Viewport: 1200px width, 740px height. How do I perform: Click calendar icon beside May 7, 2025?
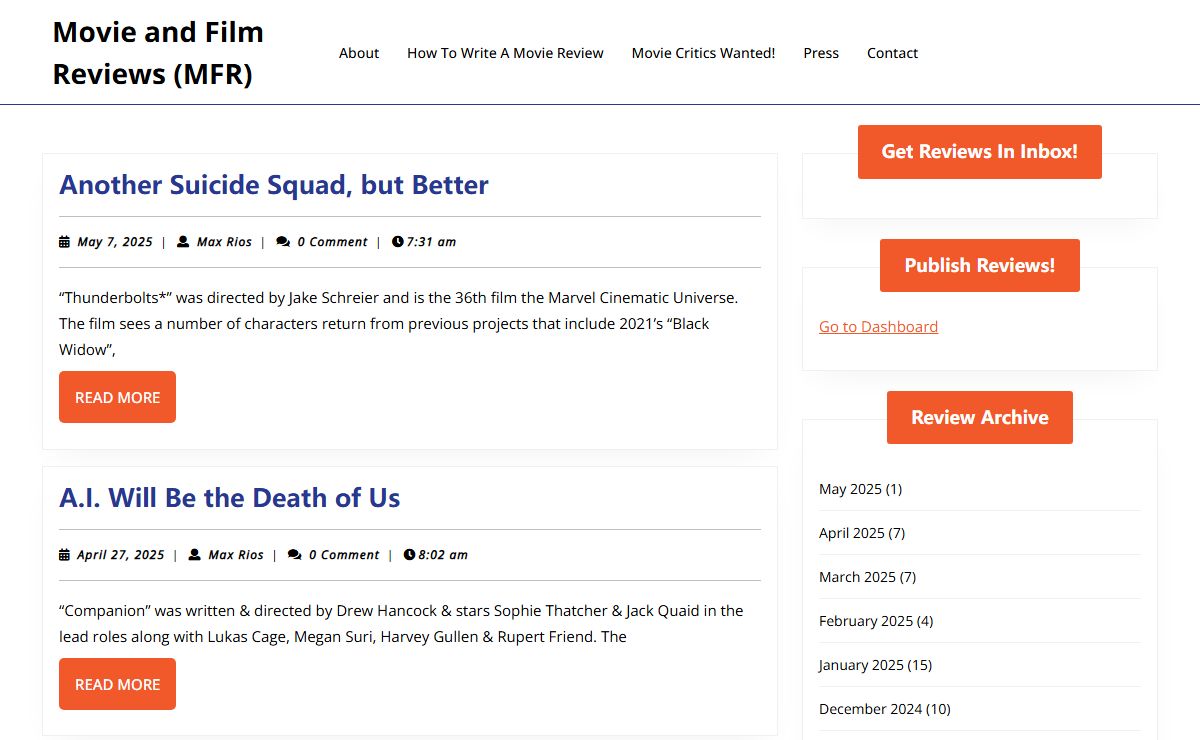(x=65, y=242)
